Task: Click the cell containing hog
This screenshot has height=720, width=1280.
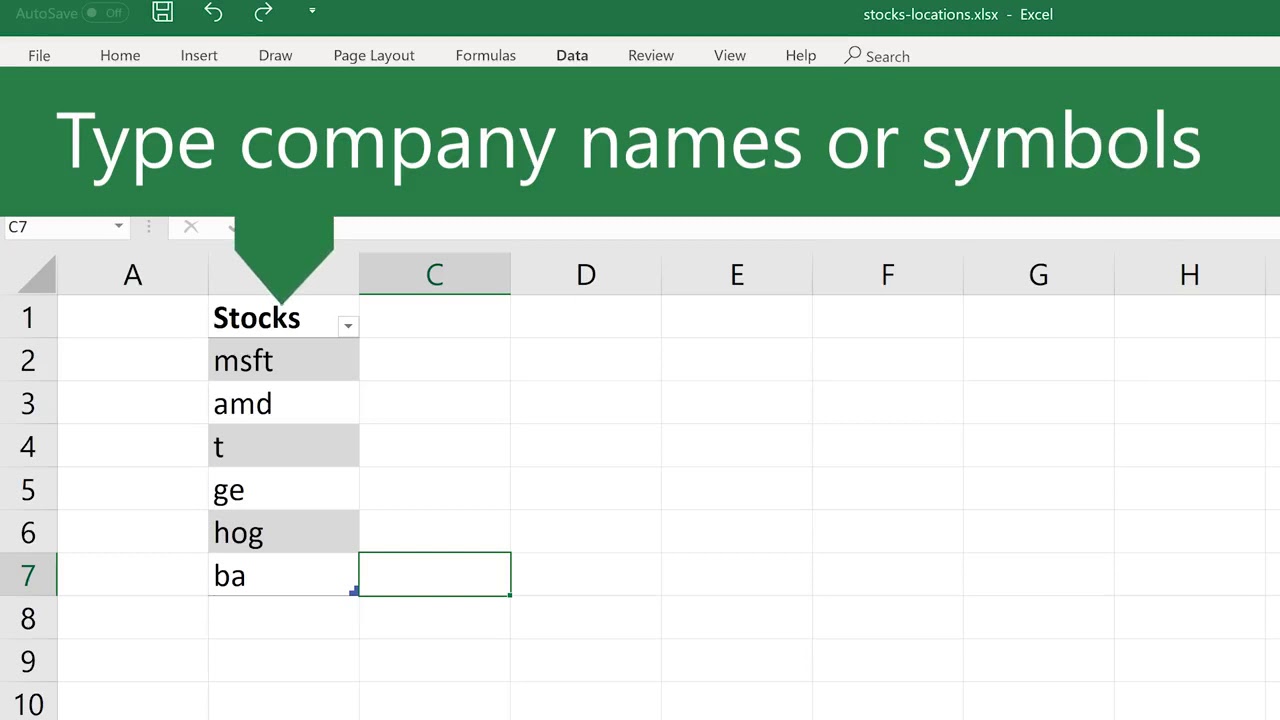Action: tap(284, 532)
